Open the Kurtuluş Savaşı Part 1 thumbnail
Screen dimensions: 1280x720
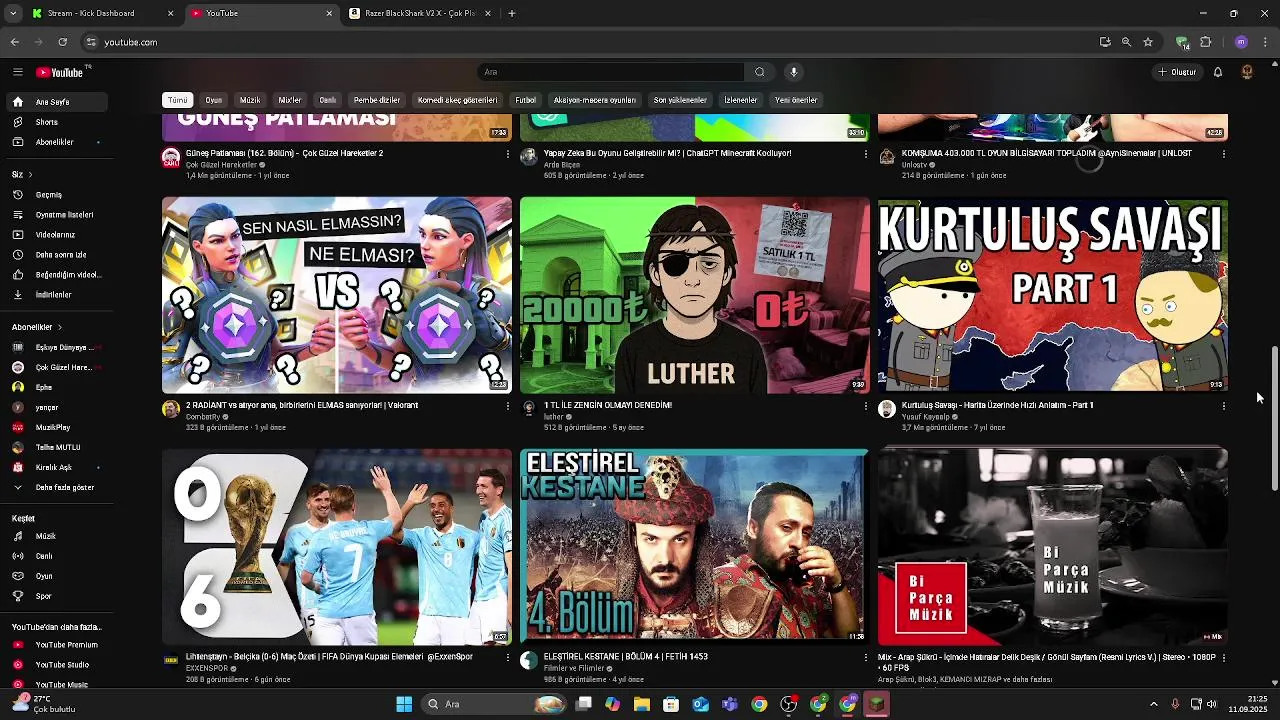click(1053, 295)
